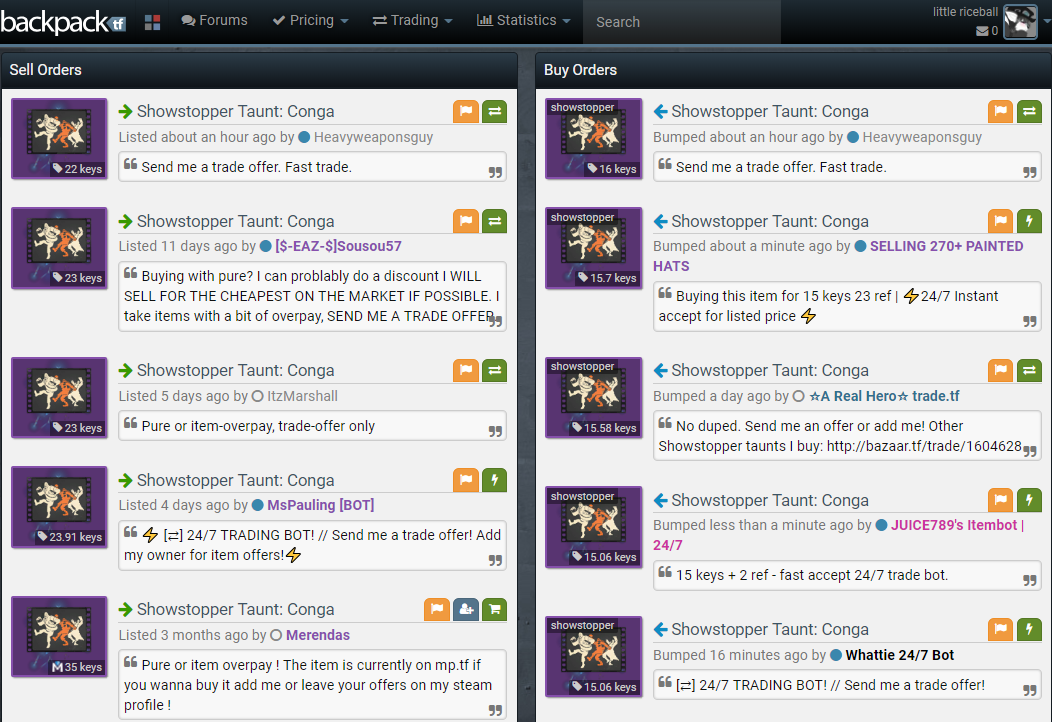Click the backpack.tf logo
This screenshot has width=1052, height=722.
(x=64, y=21)
